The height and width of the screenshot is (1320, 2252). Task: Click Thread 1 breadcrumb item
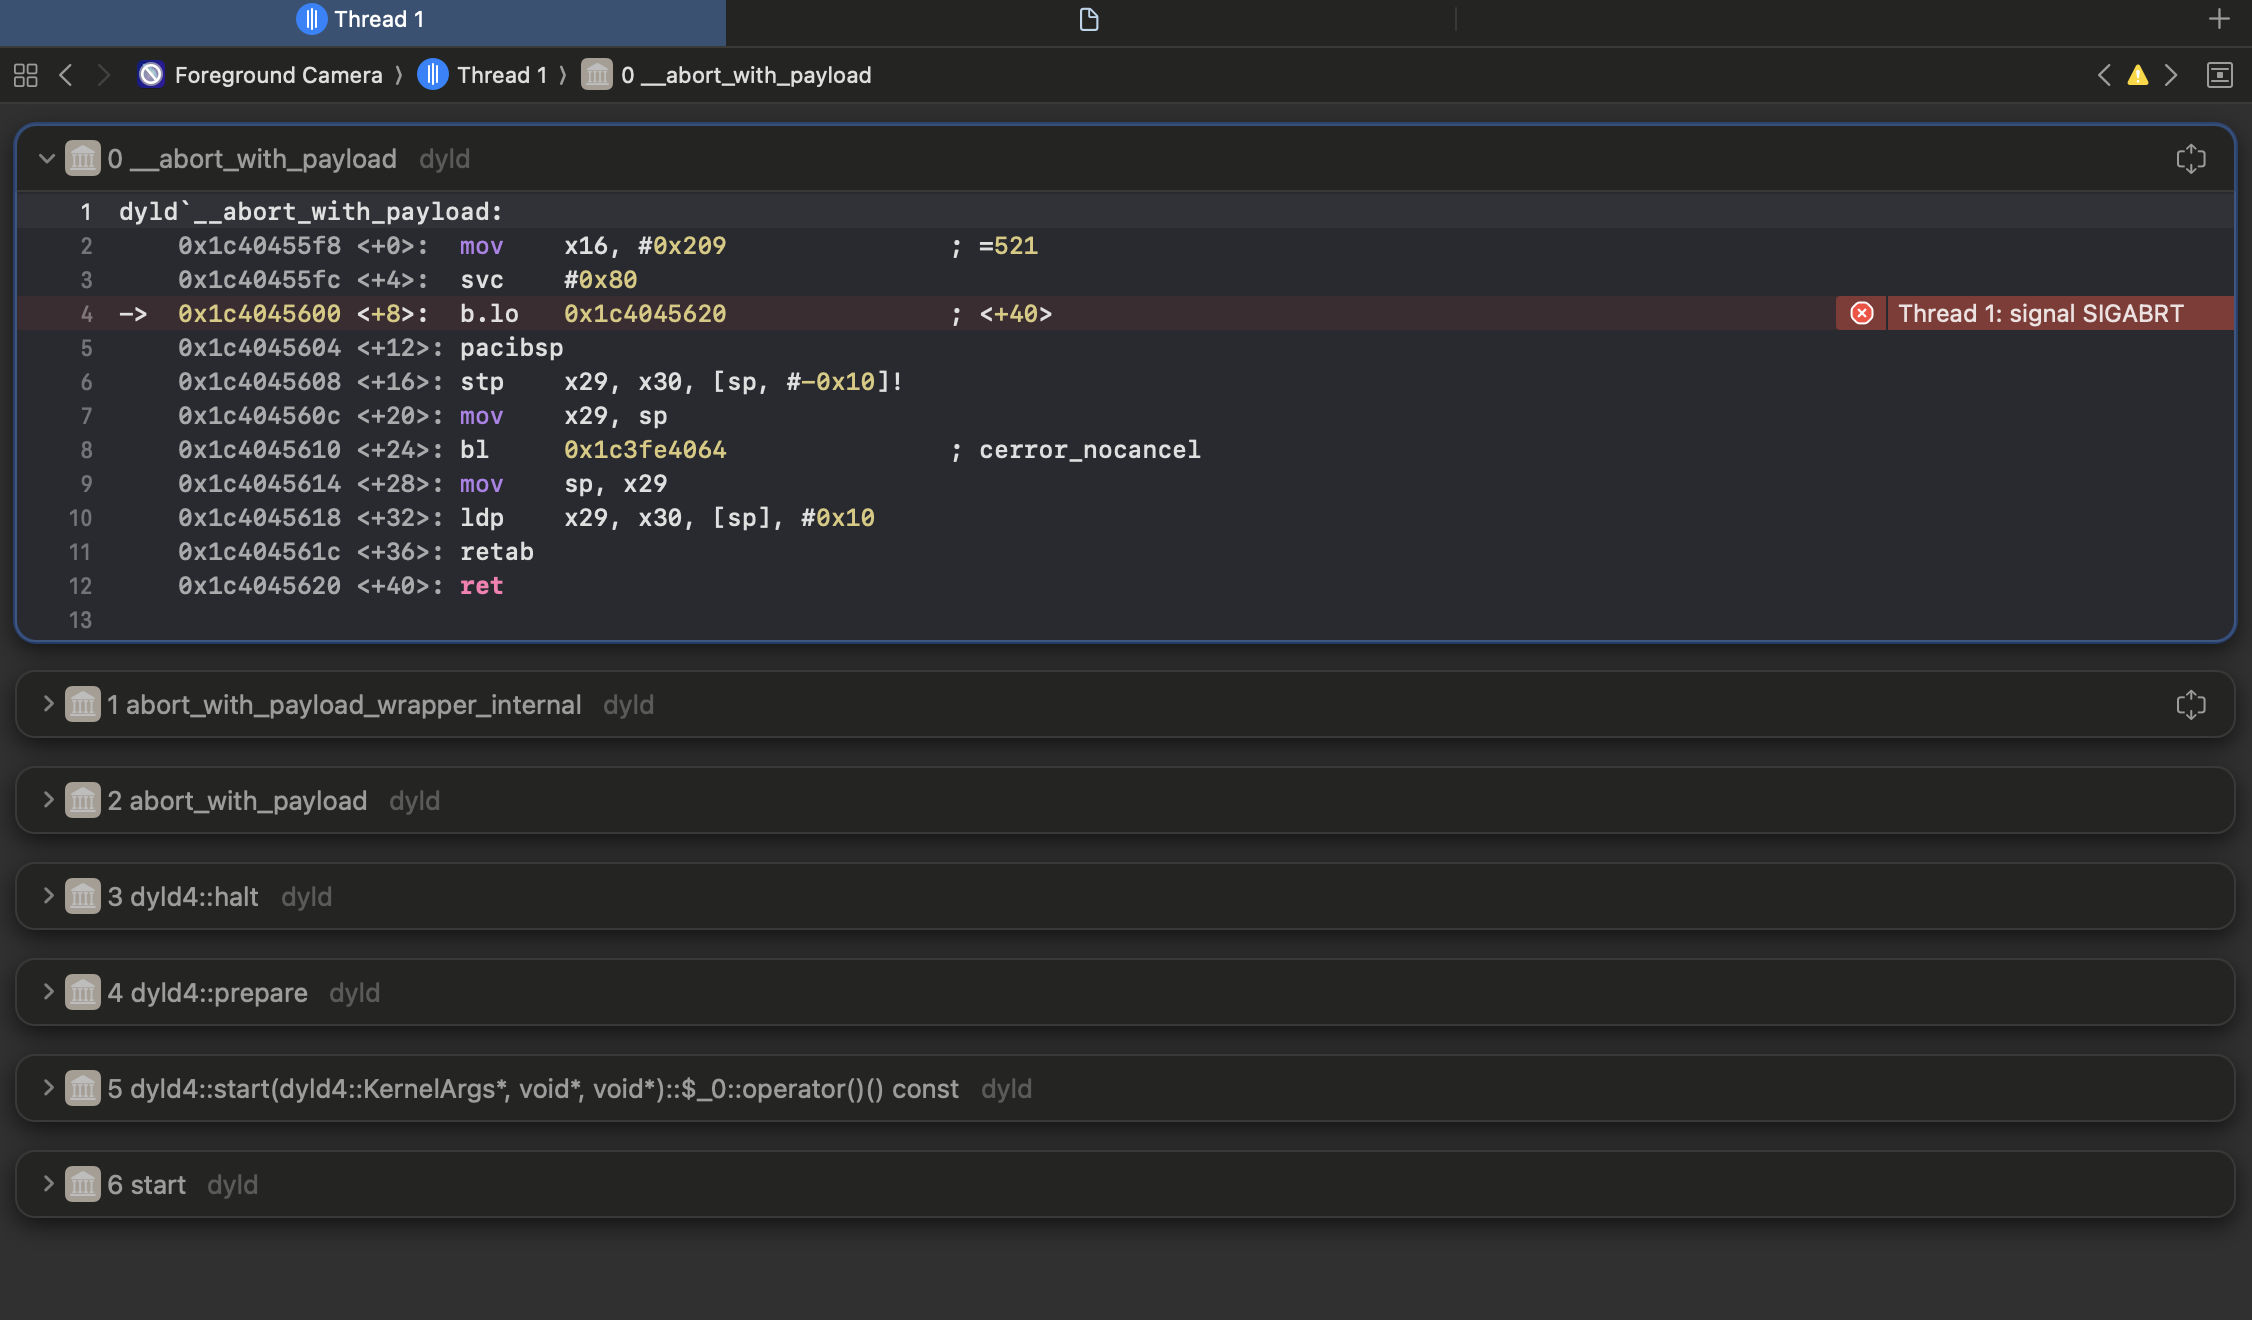[501, 75]
